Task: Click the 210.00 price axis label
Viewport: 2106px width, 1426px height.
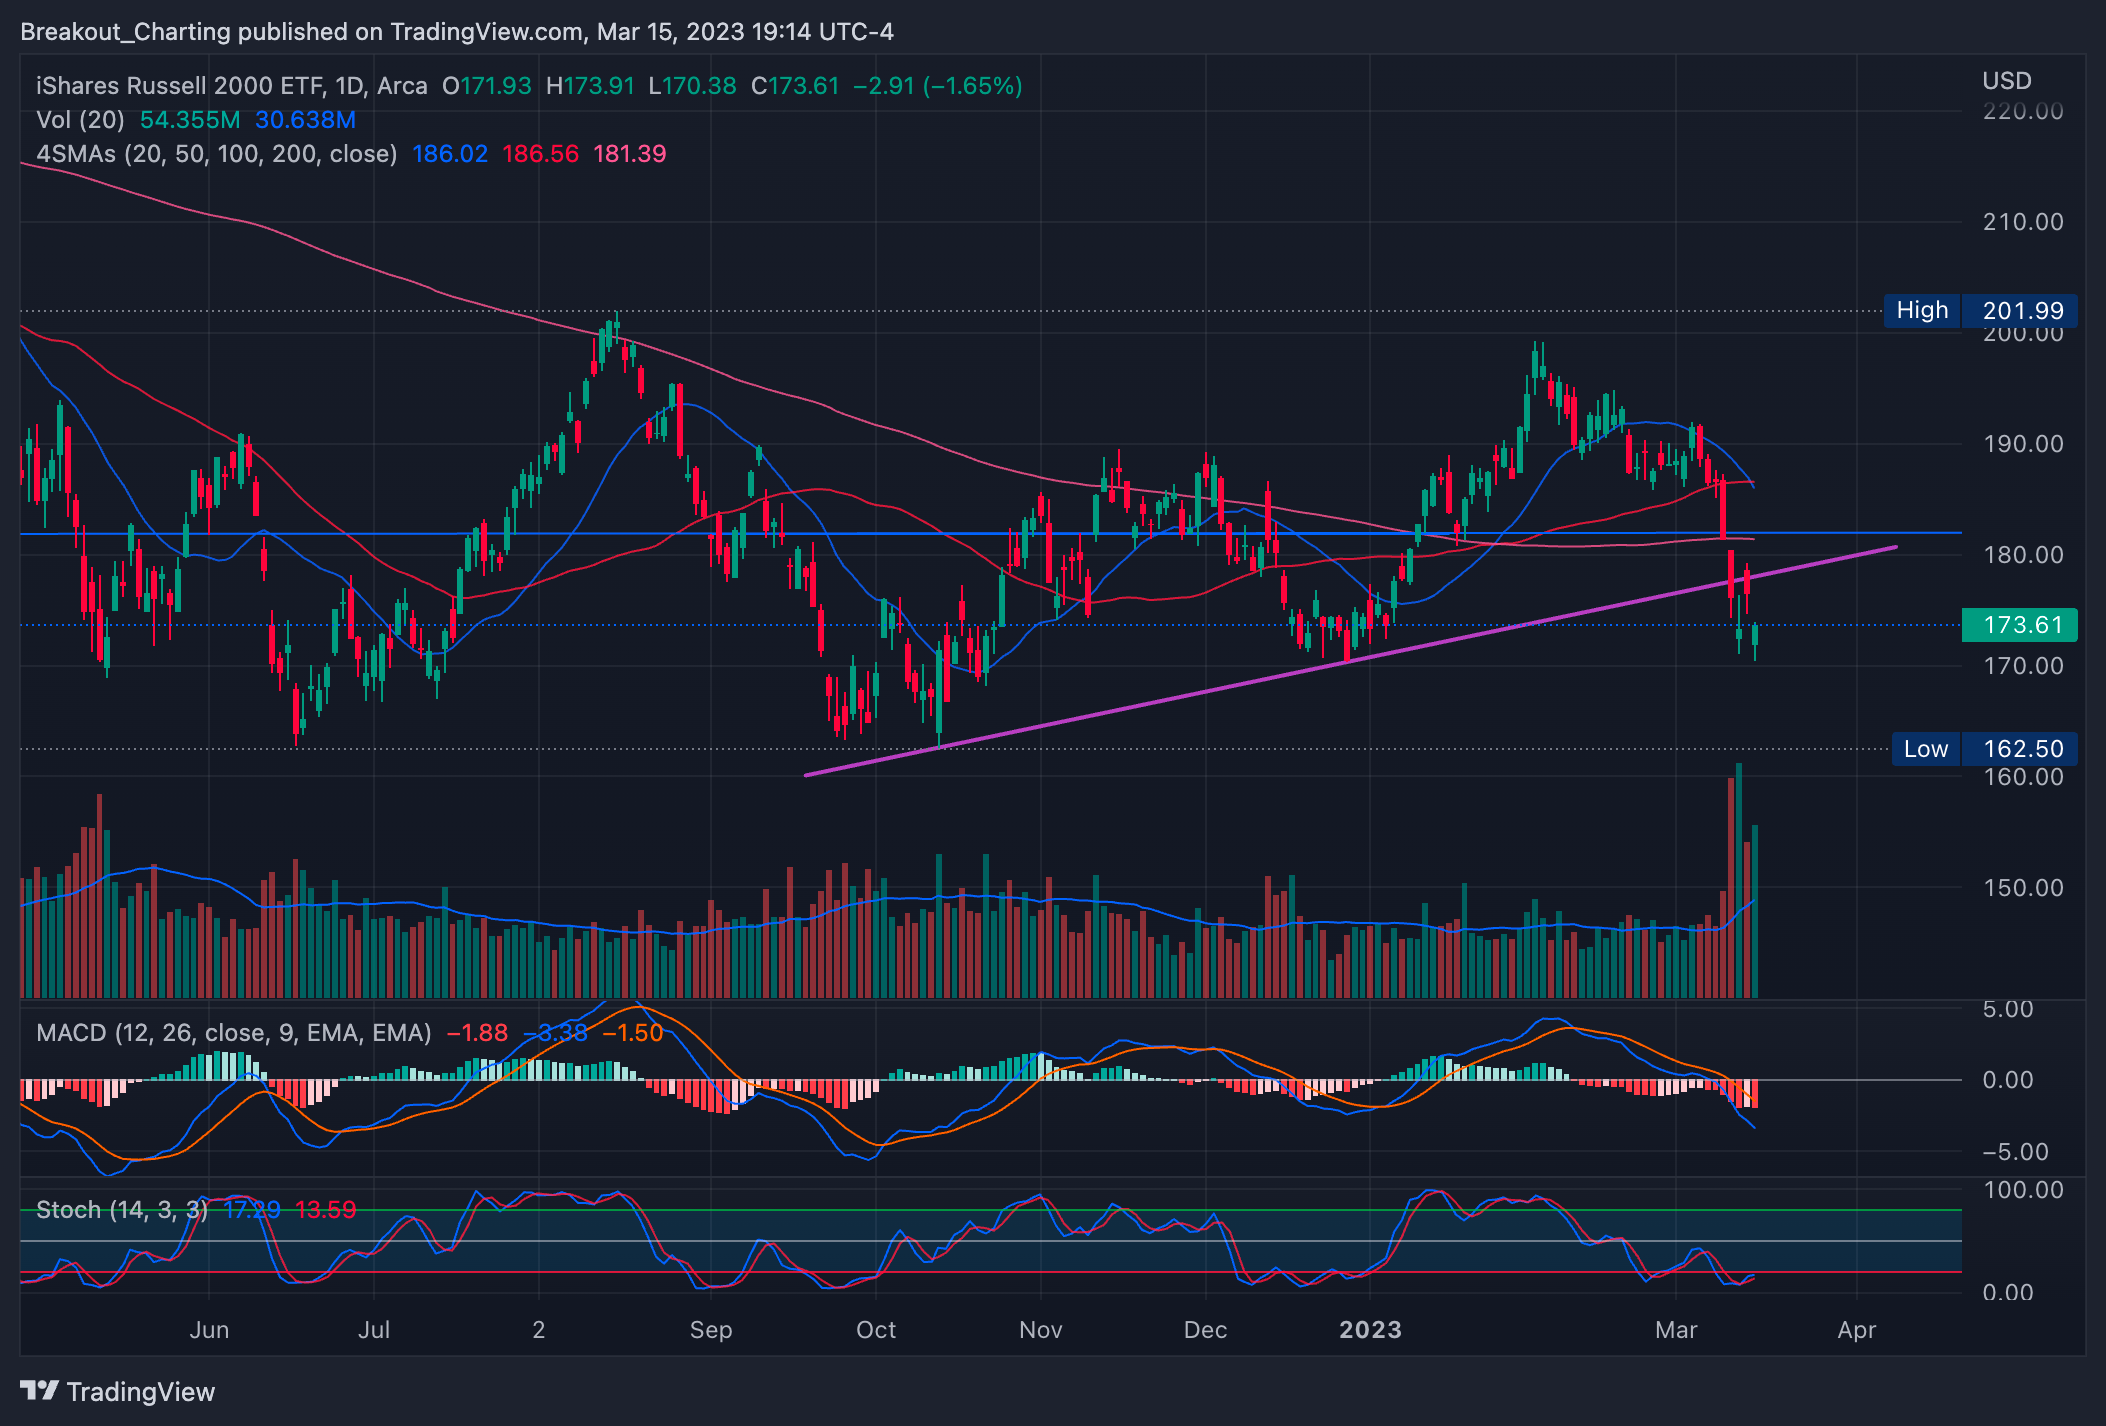Action: click(x=2022, y=222)
